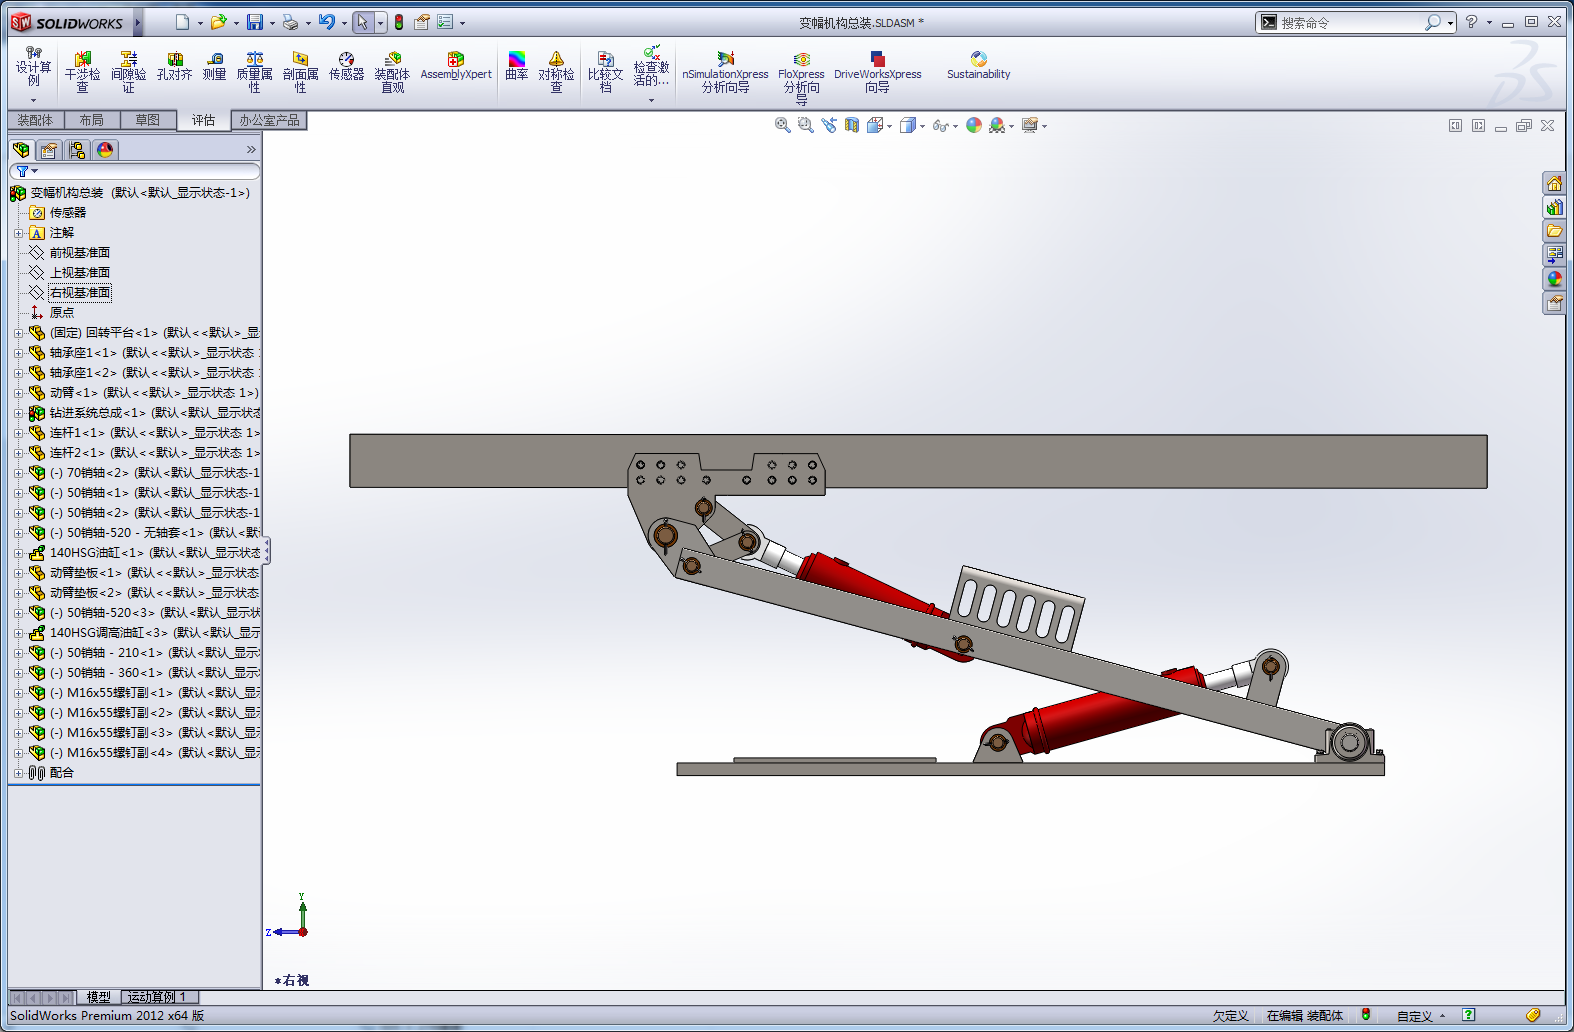Select the 评估 ribbon tab

[x=203, y=120]
